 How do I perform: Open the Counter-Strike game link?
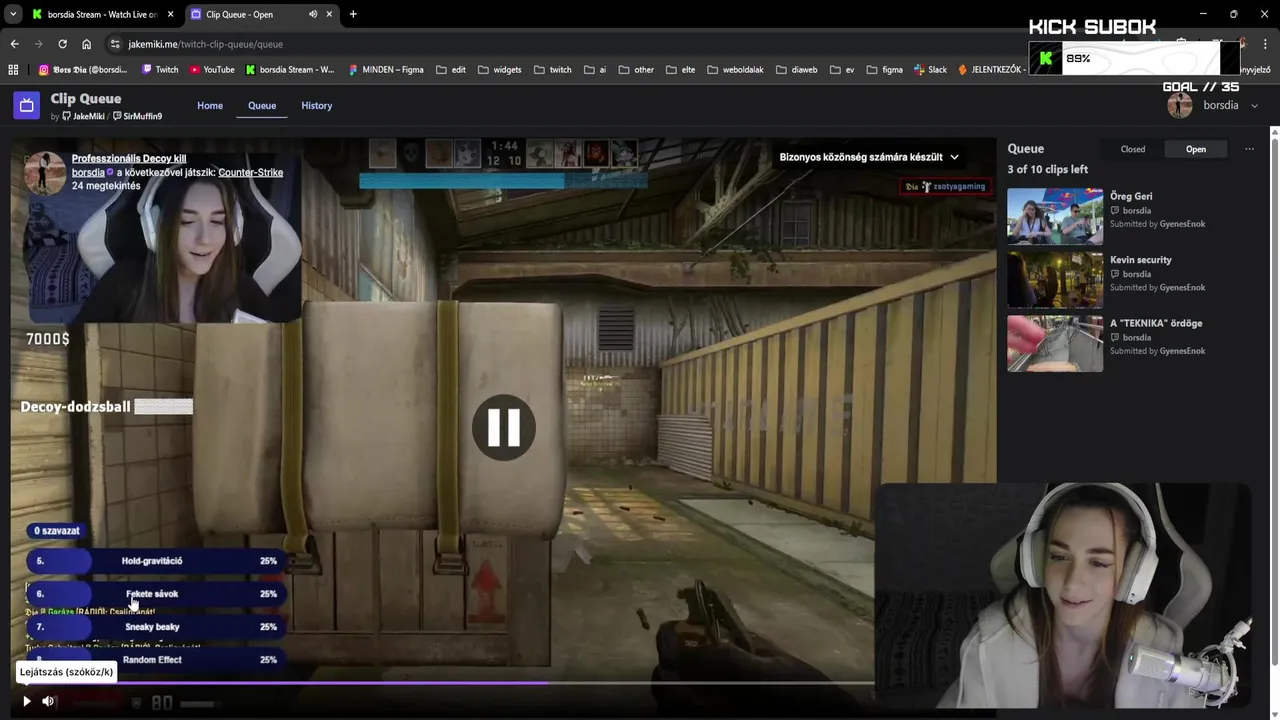tap(250, 172)
